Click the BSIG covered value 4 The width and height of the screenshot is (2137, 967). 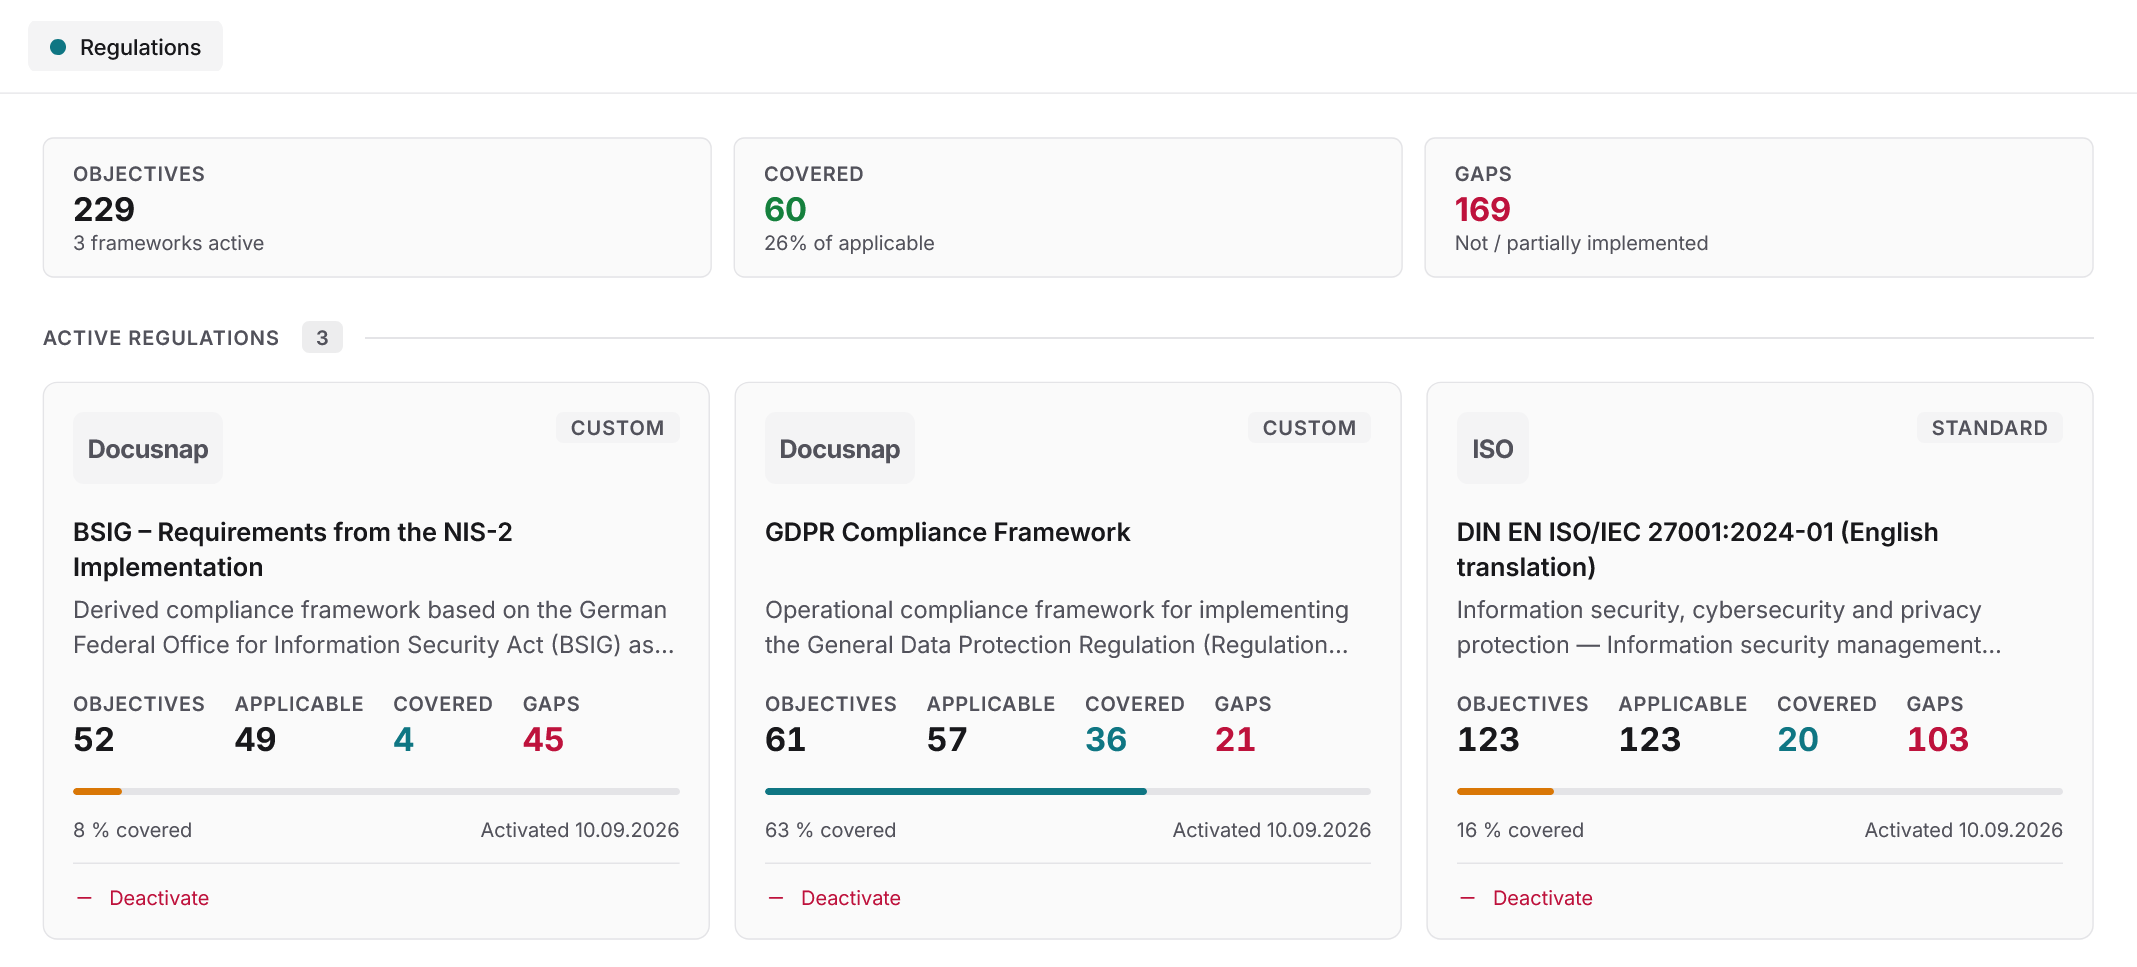pos(403,739)
